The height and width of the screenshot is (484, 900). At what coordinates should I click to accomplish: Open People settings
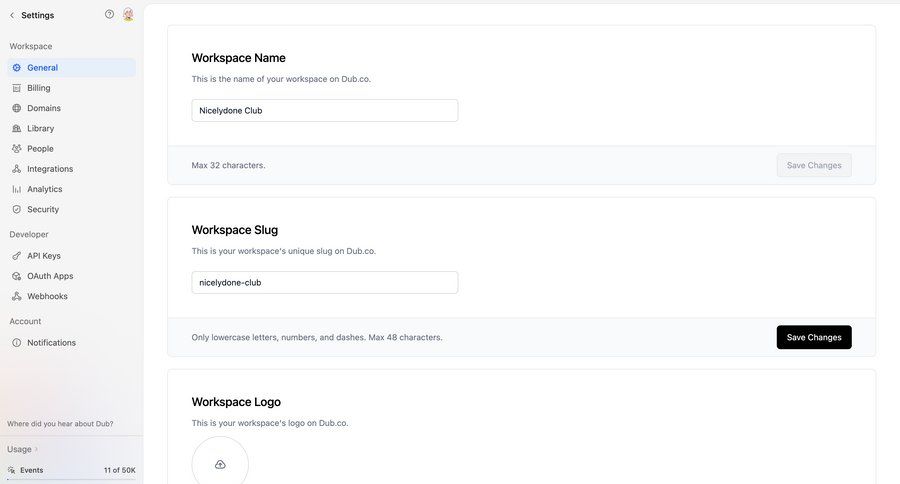click(72, 149)
